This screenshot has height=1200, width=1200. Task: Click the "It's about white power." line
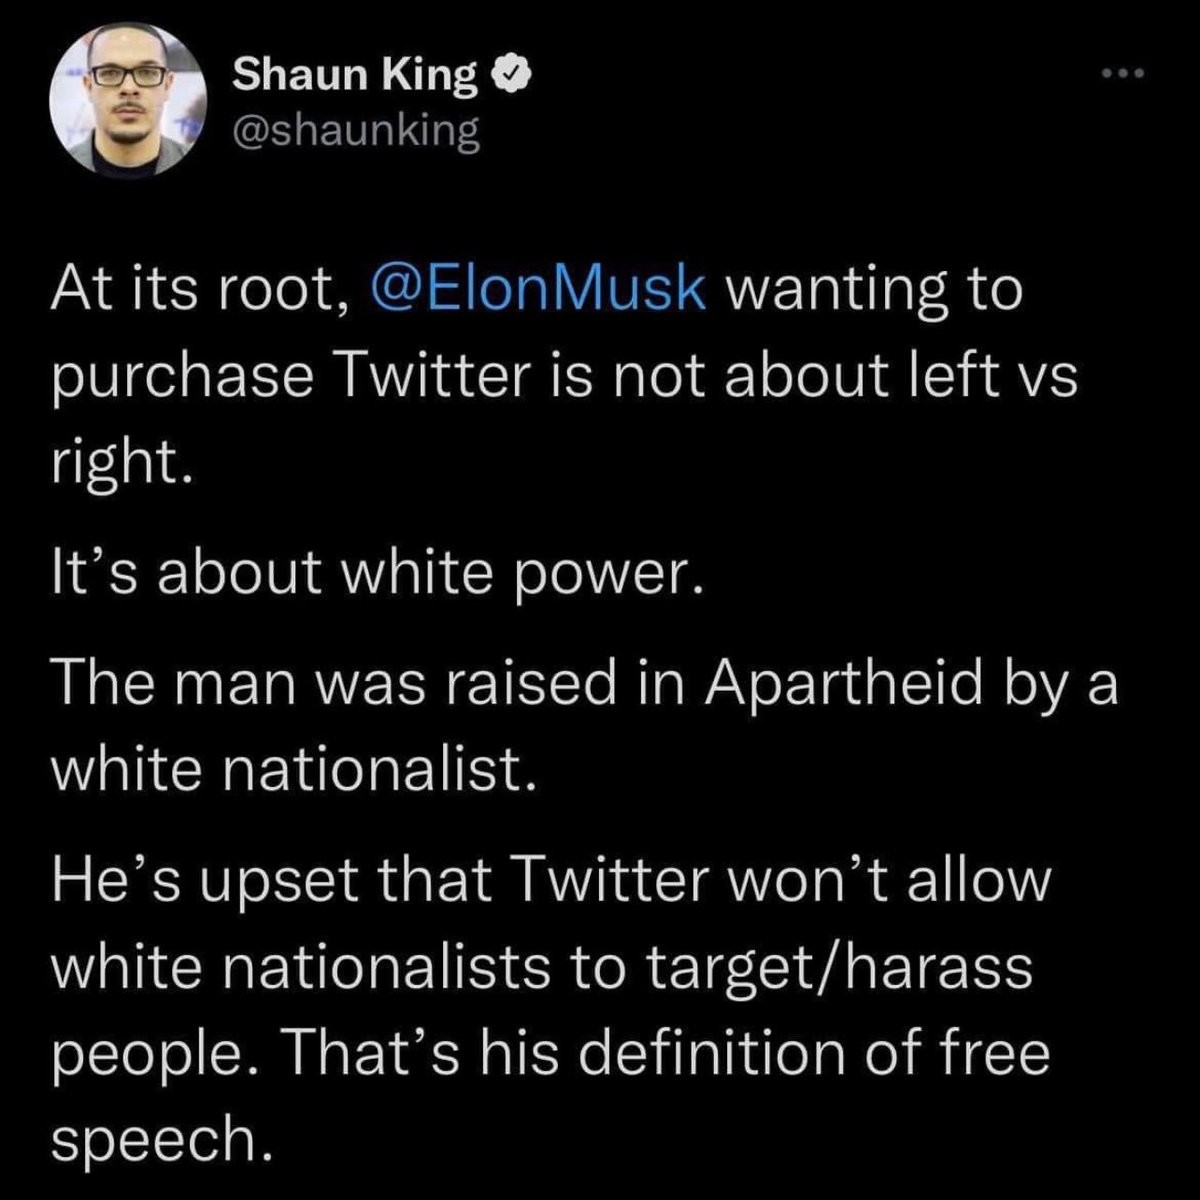(370, 571)
